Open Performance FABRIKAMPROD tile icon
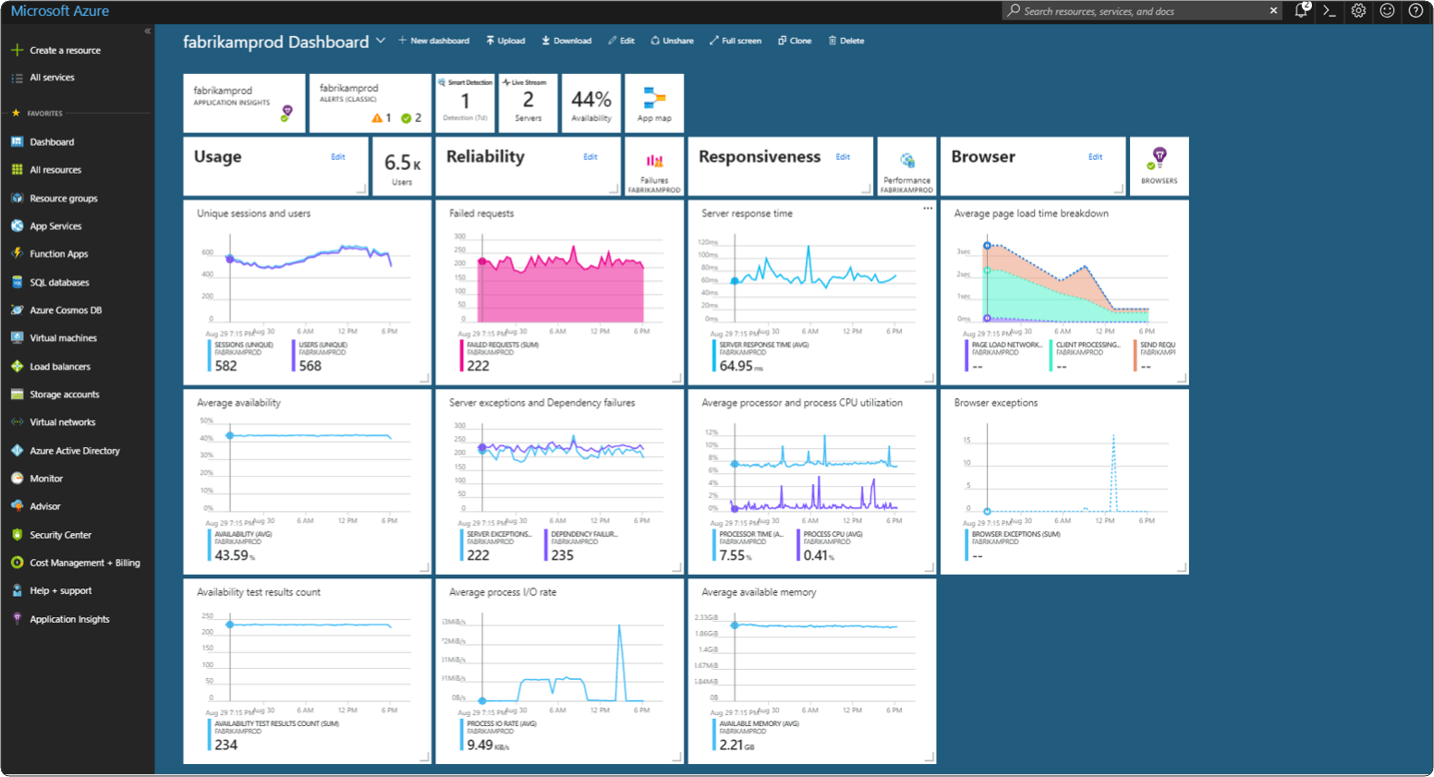Screen dimensions: 1434x777 pyautogui.click(x=907, y=160)
